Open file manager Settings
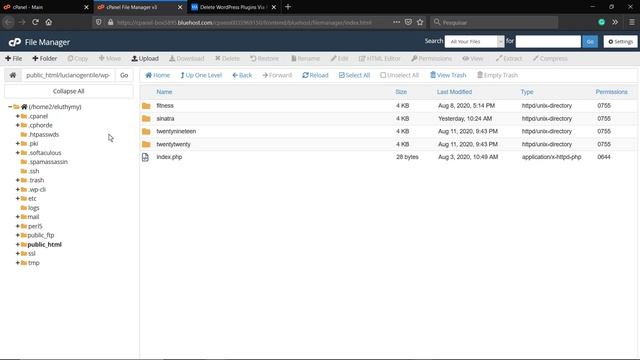The width and height of the screenshot is (640, 360). pyautogui.click(x=620, y=42)
